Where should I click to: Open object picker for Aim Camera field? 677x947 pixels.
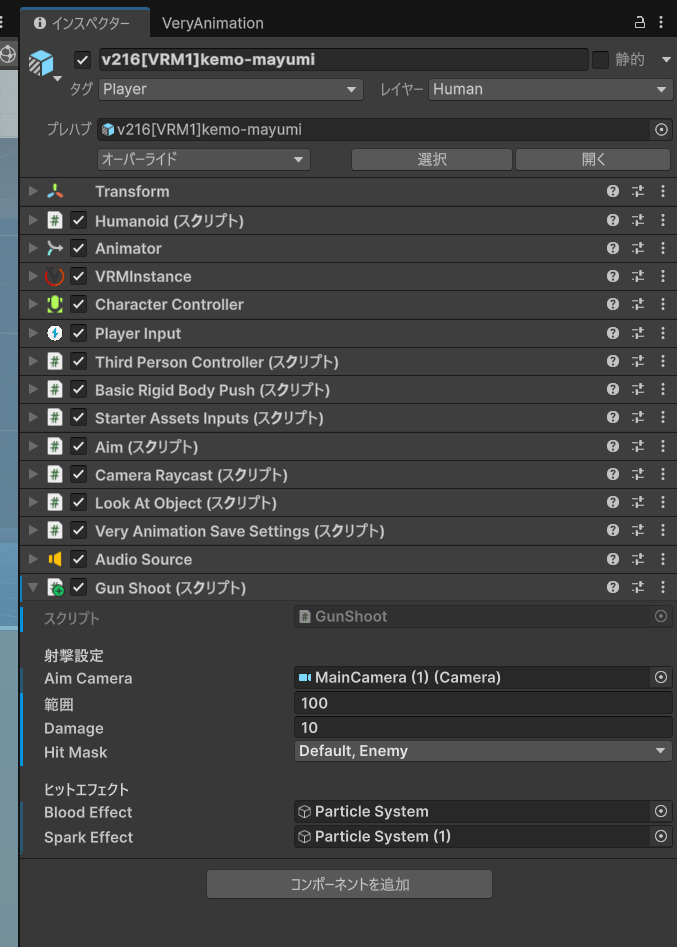(x=660, y=678)
